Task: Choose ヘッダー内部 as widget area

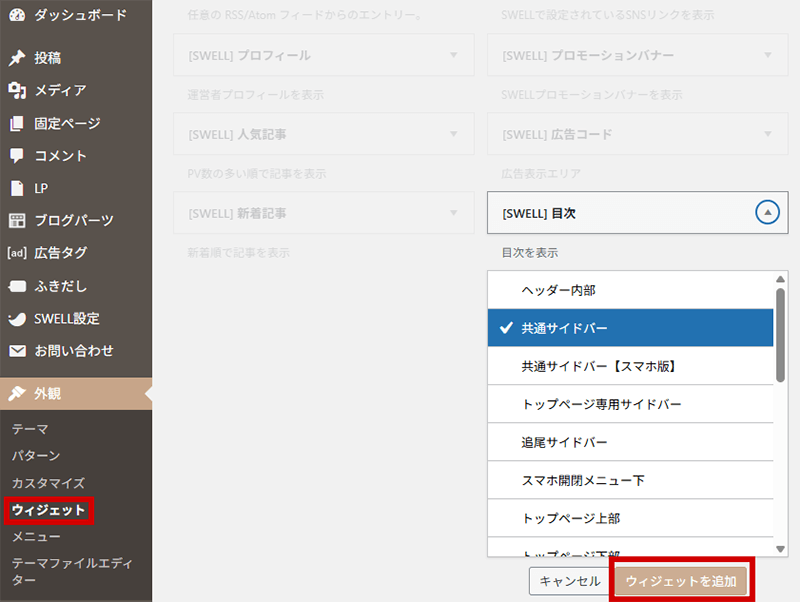Action: [x=630, y=290]
